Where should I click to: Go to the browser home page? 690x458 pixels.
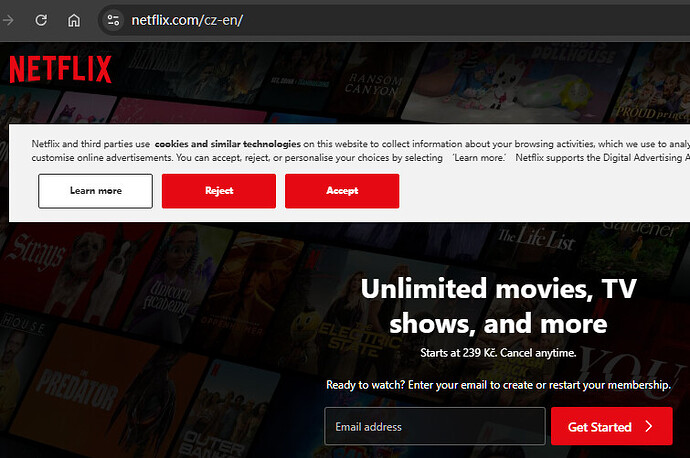pyautogui.click(x=74, y=20)
